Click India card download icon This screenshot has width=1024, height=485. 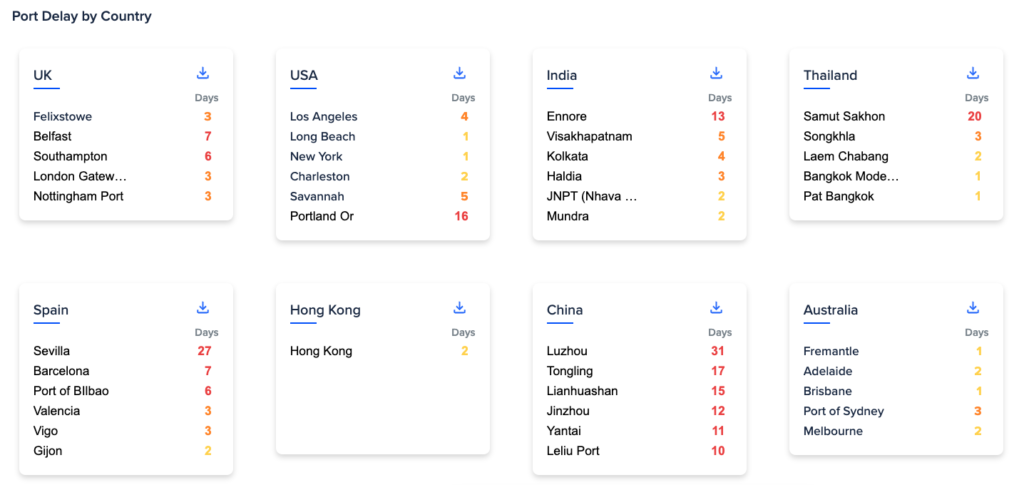coord(716,74)
